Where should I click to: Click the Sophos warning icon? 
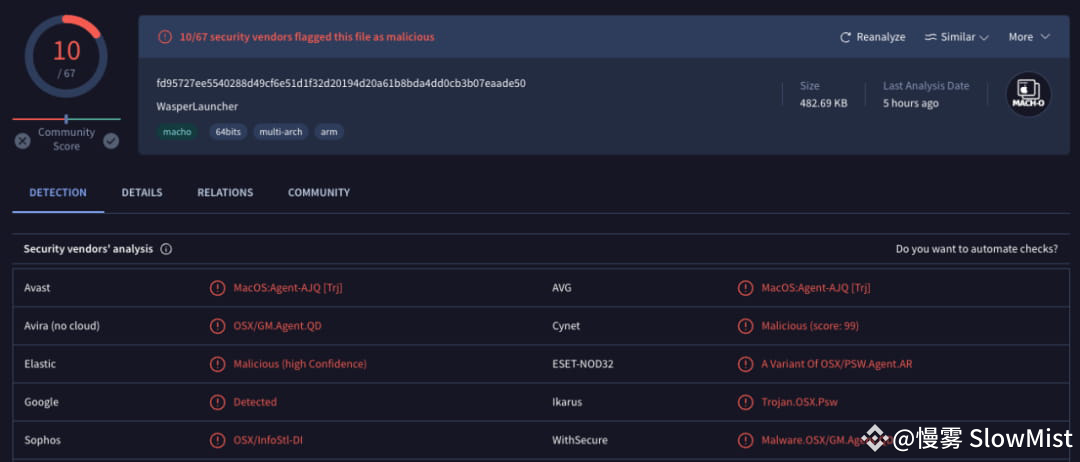[218, 439]
